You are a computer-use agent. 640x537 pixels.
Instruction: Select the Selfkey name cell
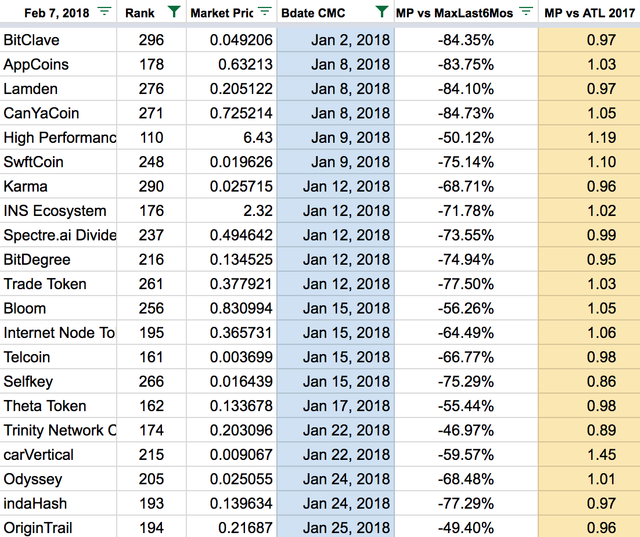[58, 381]
